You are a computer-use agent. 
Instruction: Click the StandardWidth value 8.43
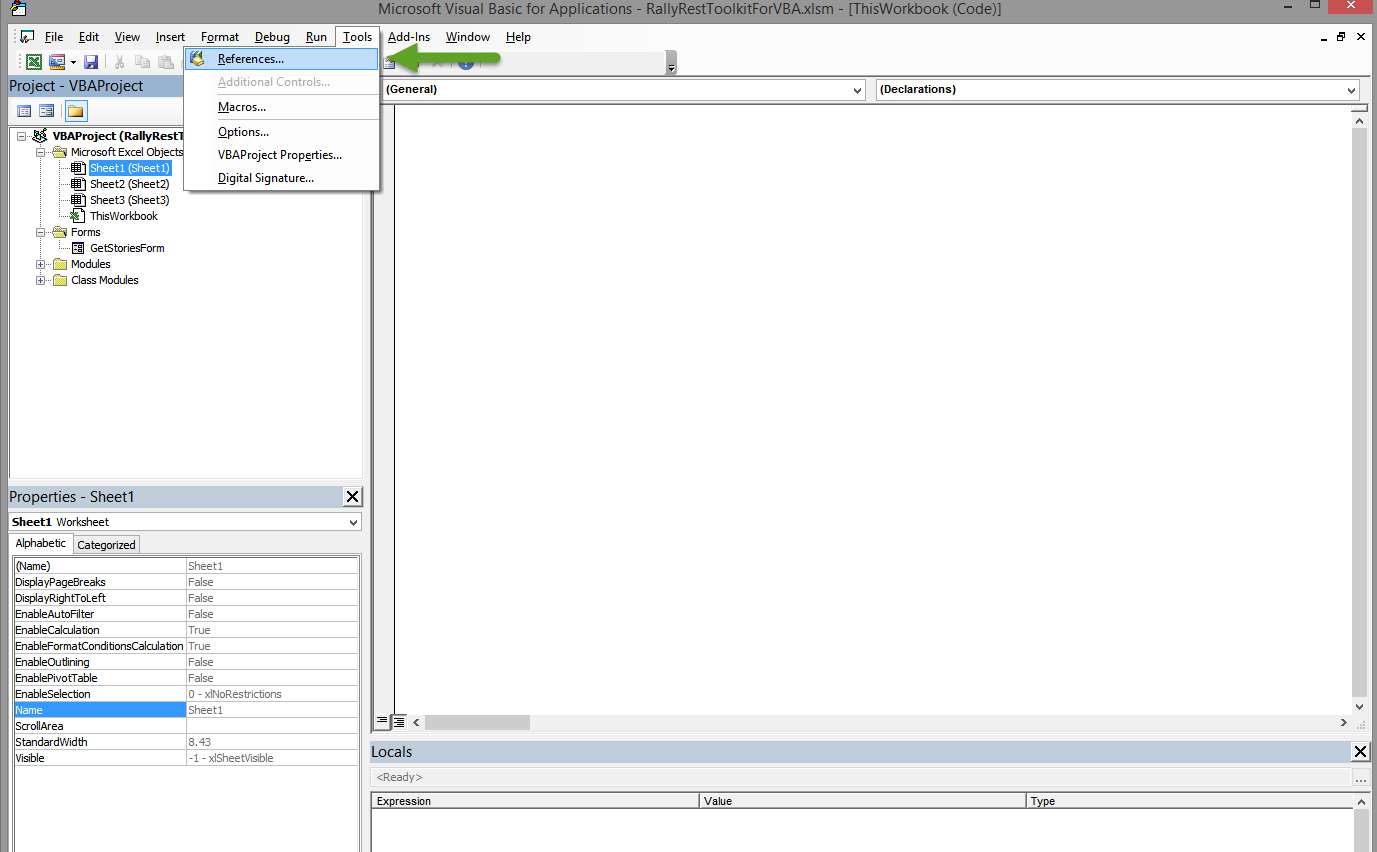272,742
